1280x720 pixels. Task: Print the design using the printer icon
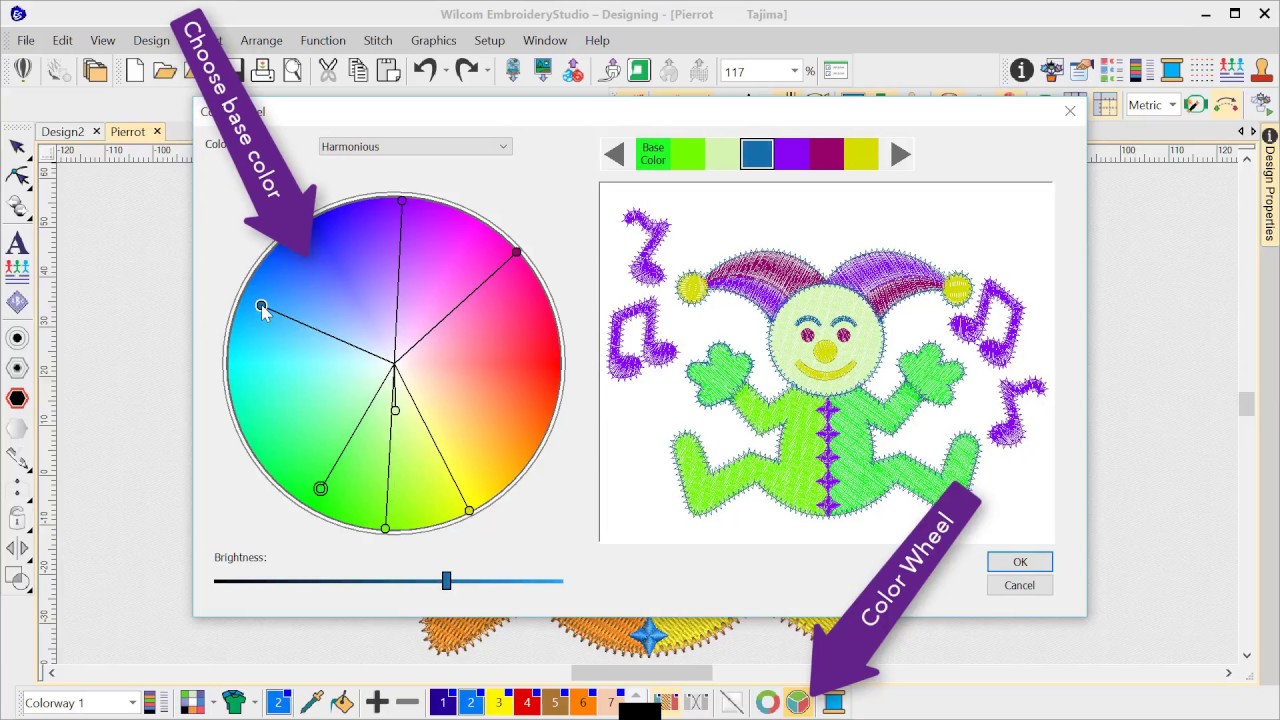click(263, 70)
